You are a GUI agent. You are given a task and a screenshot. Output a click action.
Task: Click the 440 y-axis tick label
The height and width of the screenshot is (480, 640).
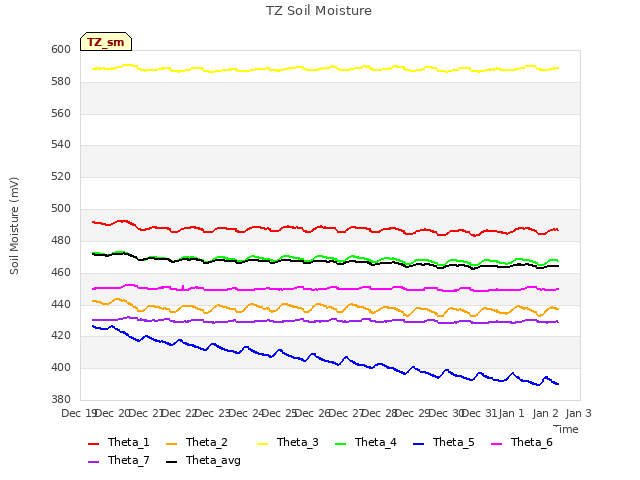point(61,304)
